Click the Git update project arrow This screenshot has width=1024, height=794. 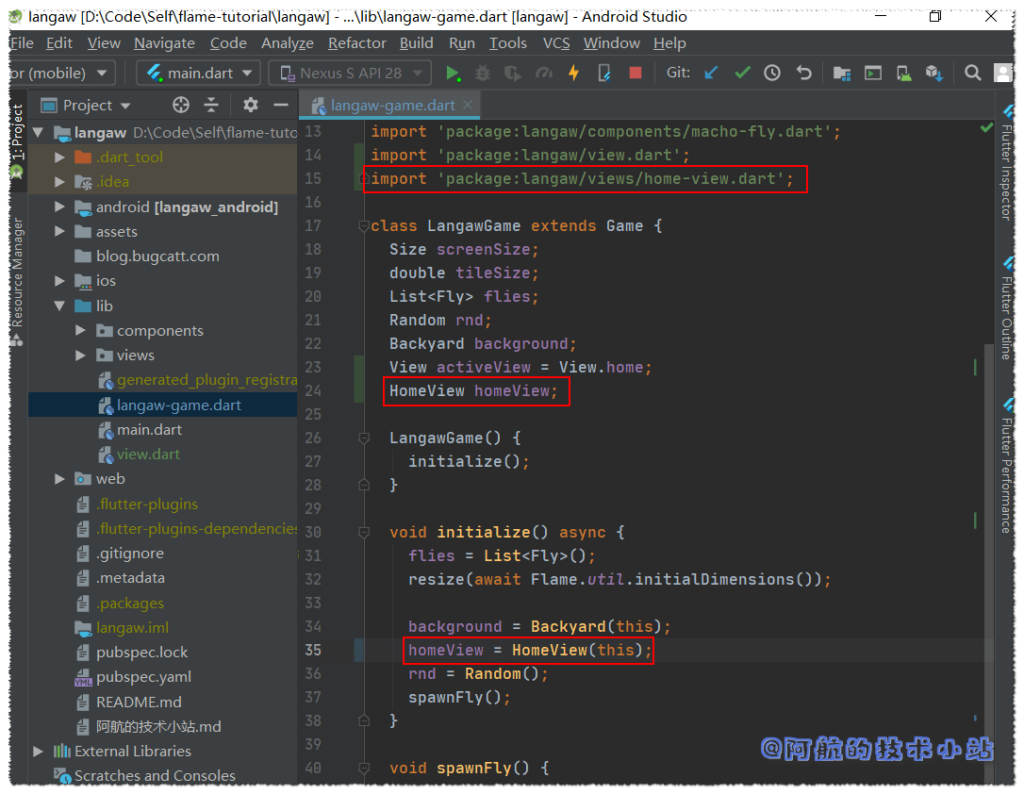pos(711,73)
